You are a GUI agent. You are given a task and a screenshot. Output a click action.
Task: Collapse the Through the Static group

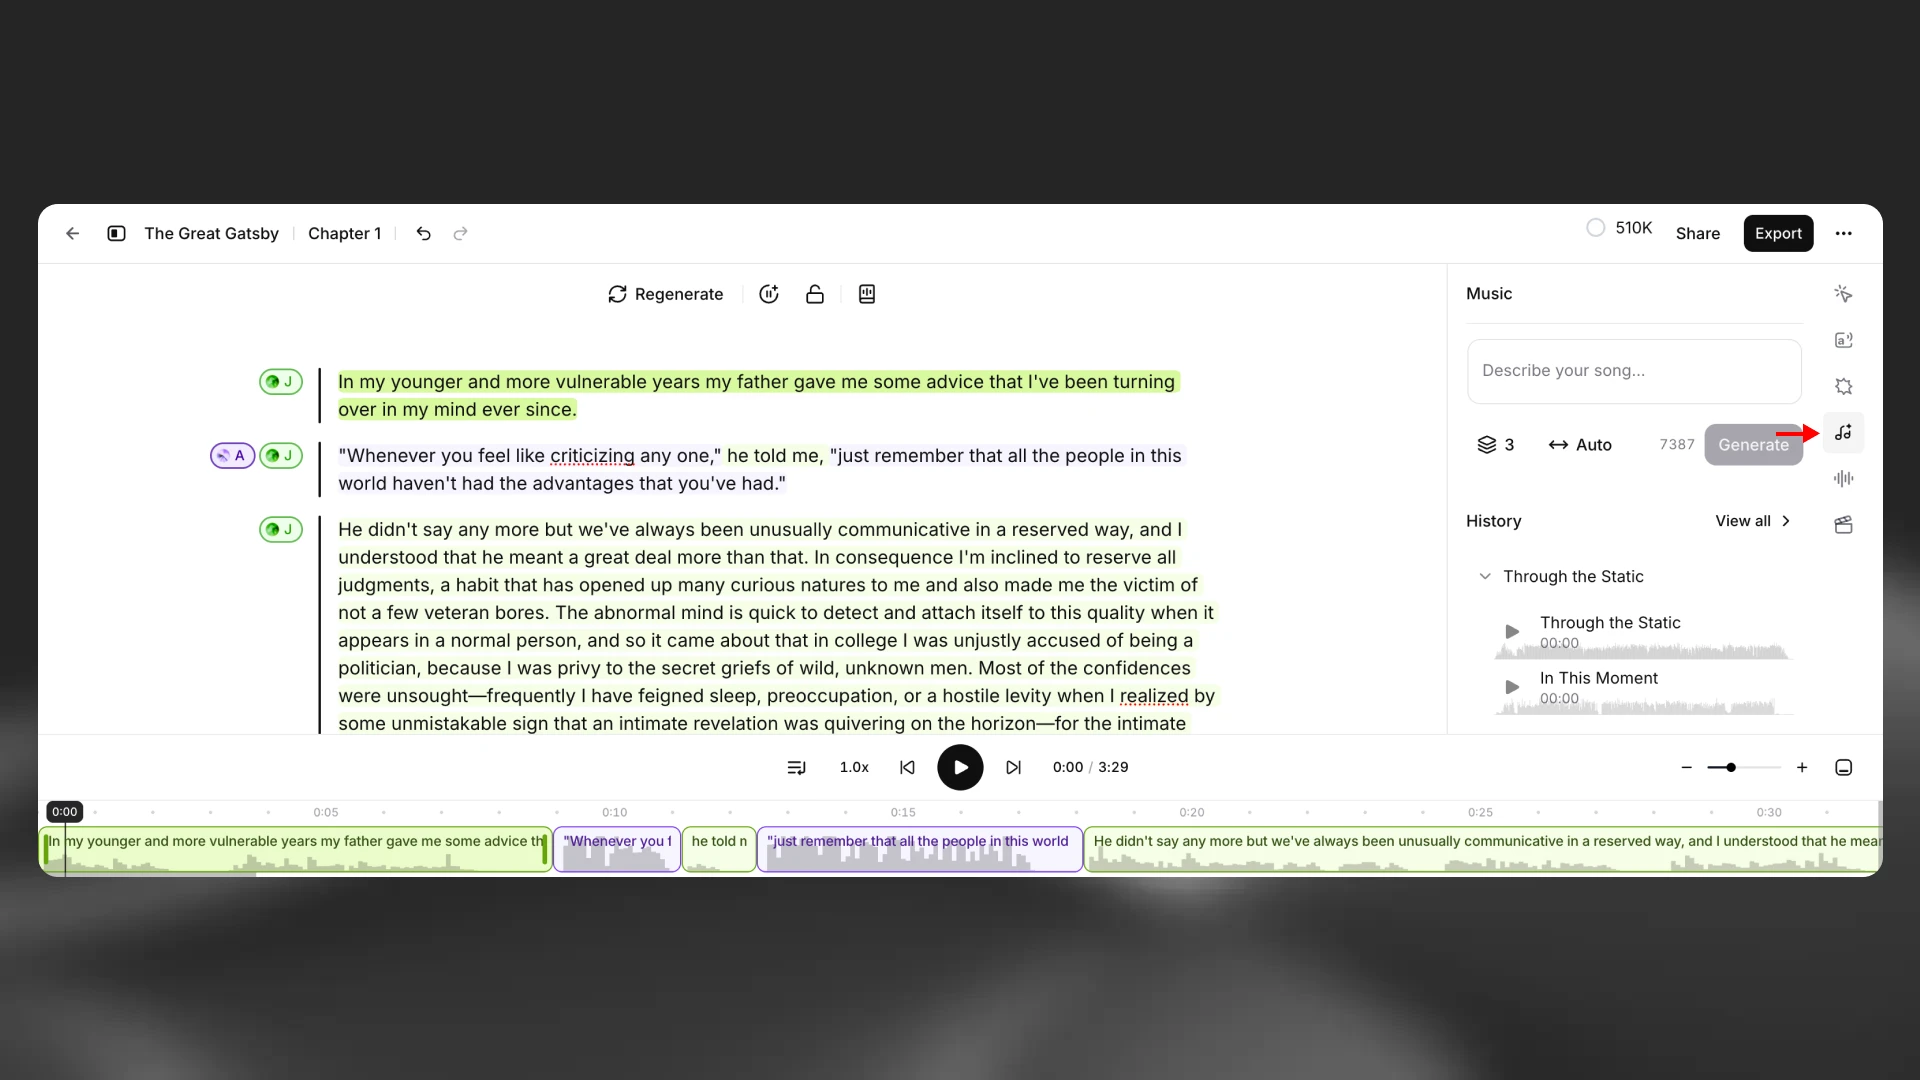tap(1485, 576)
